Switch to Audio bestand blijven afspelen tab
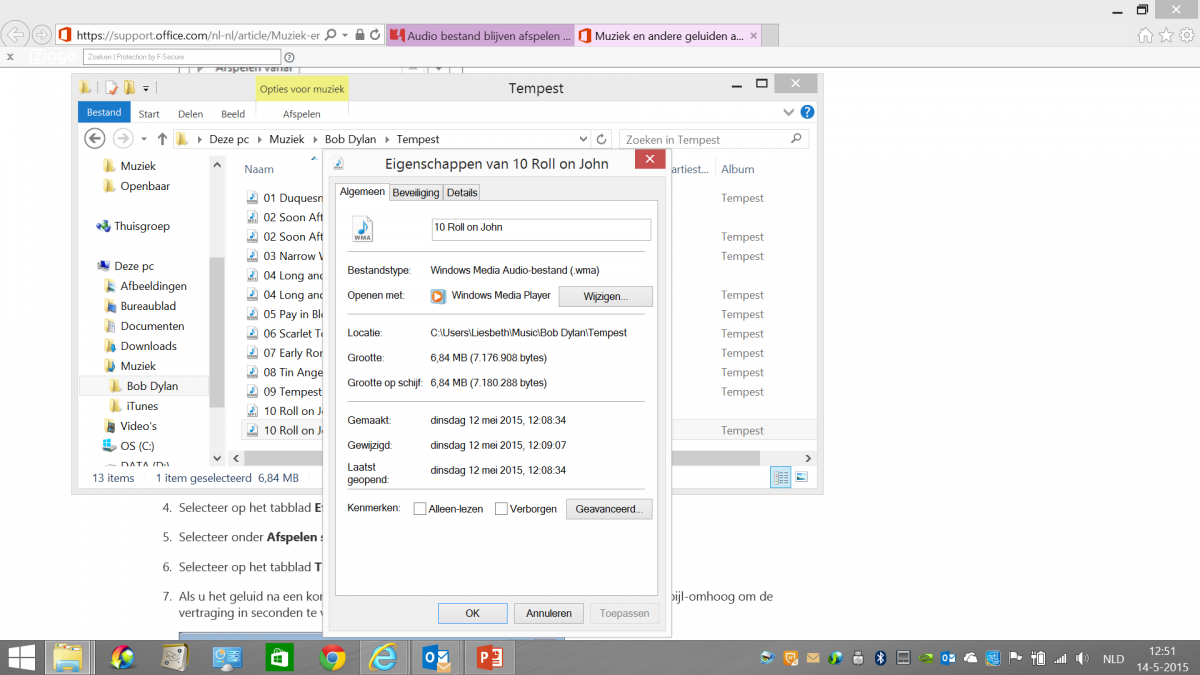Image resolution: width=1200 pixels, height=675 pixels. point(480,35)
